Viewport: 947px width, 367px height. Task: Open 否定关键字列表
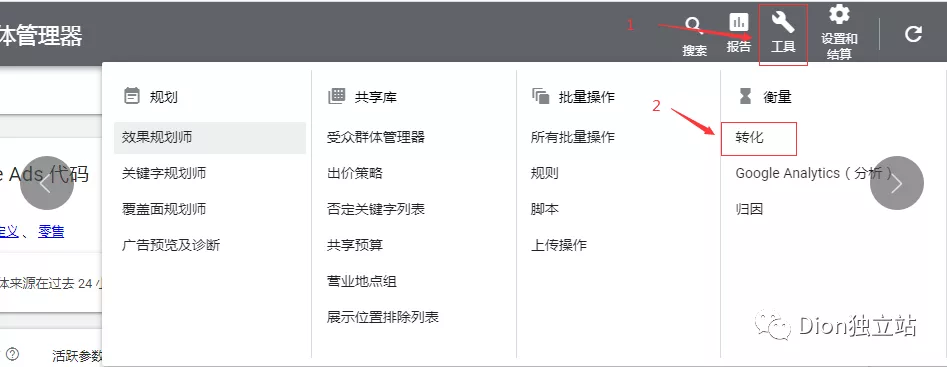point(376,209)
